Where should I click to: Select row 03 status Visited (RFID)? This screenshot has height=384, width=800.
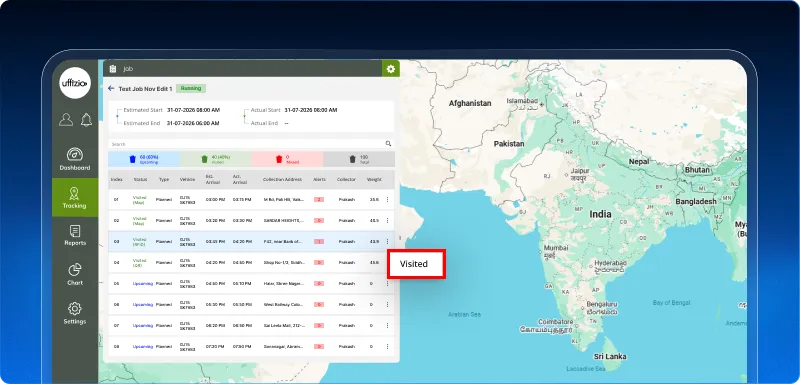click(139, 241)
